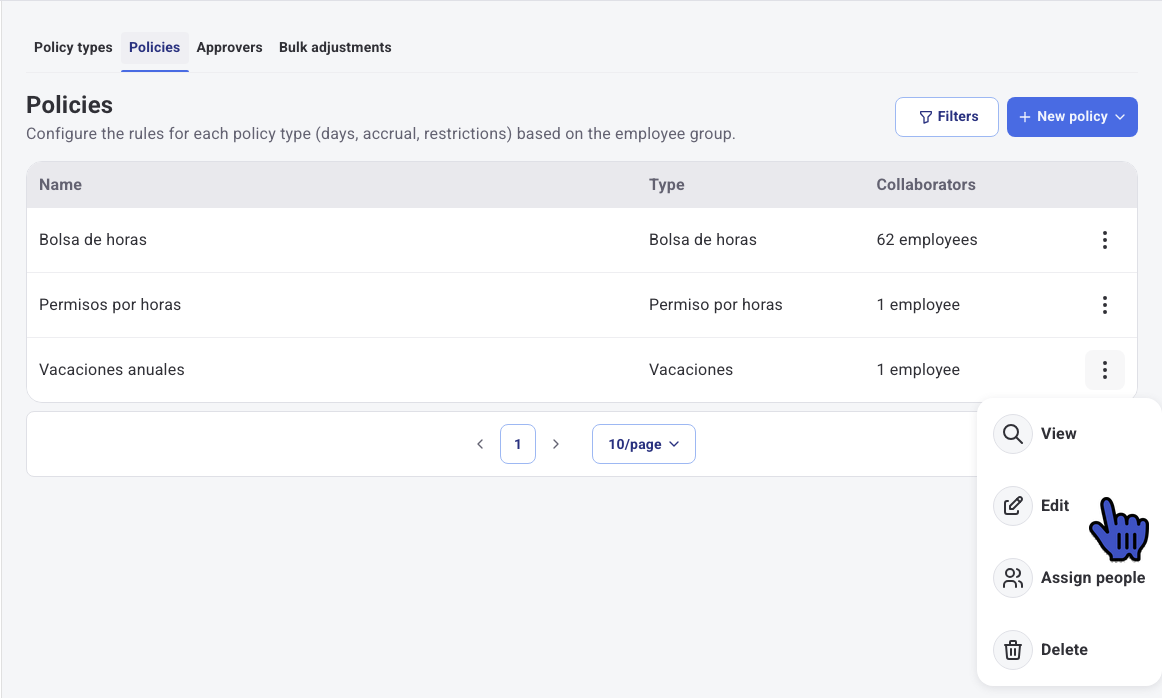Go to next page arrow

tap(556, 445)
